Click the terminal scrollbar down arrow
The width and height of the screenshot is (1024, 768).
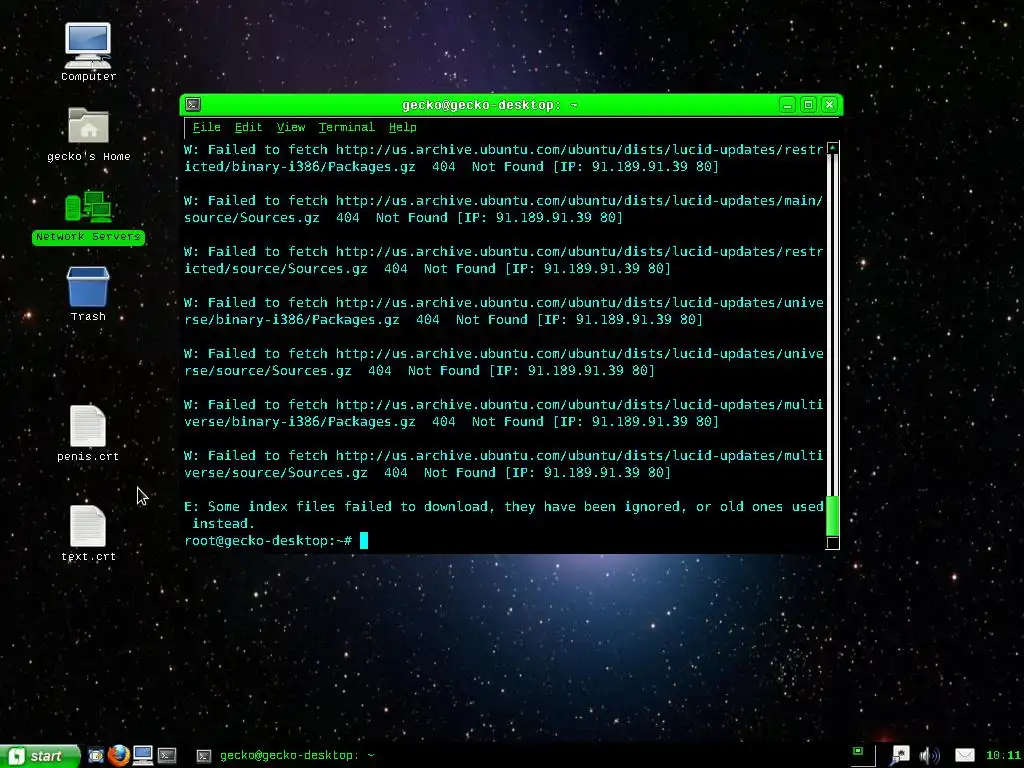coord(833,543)
